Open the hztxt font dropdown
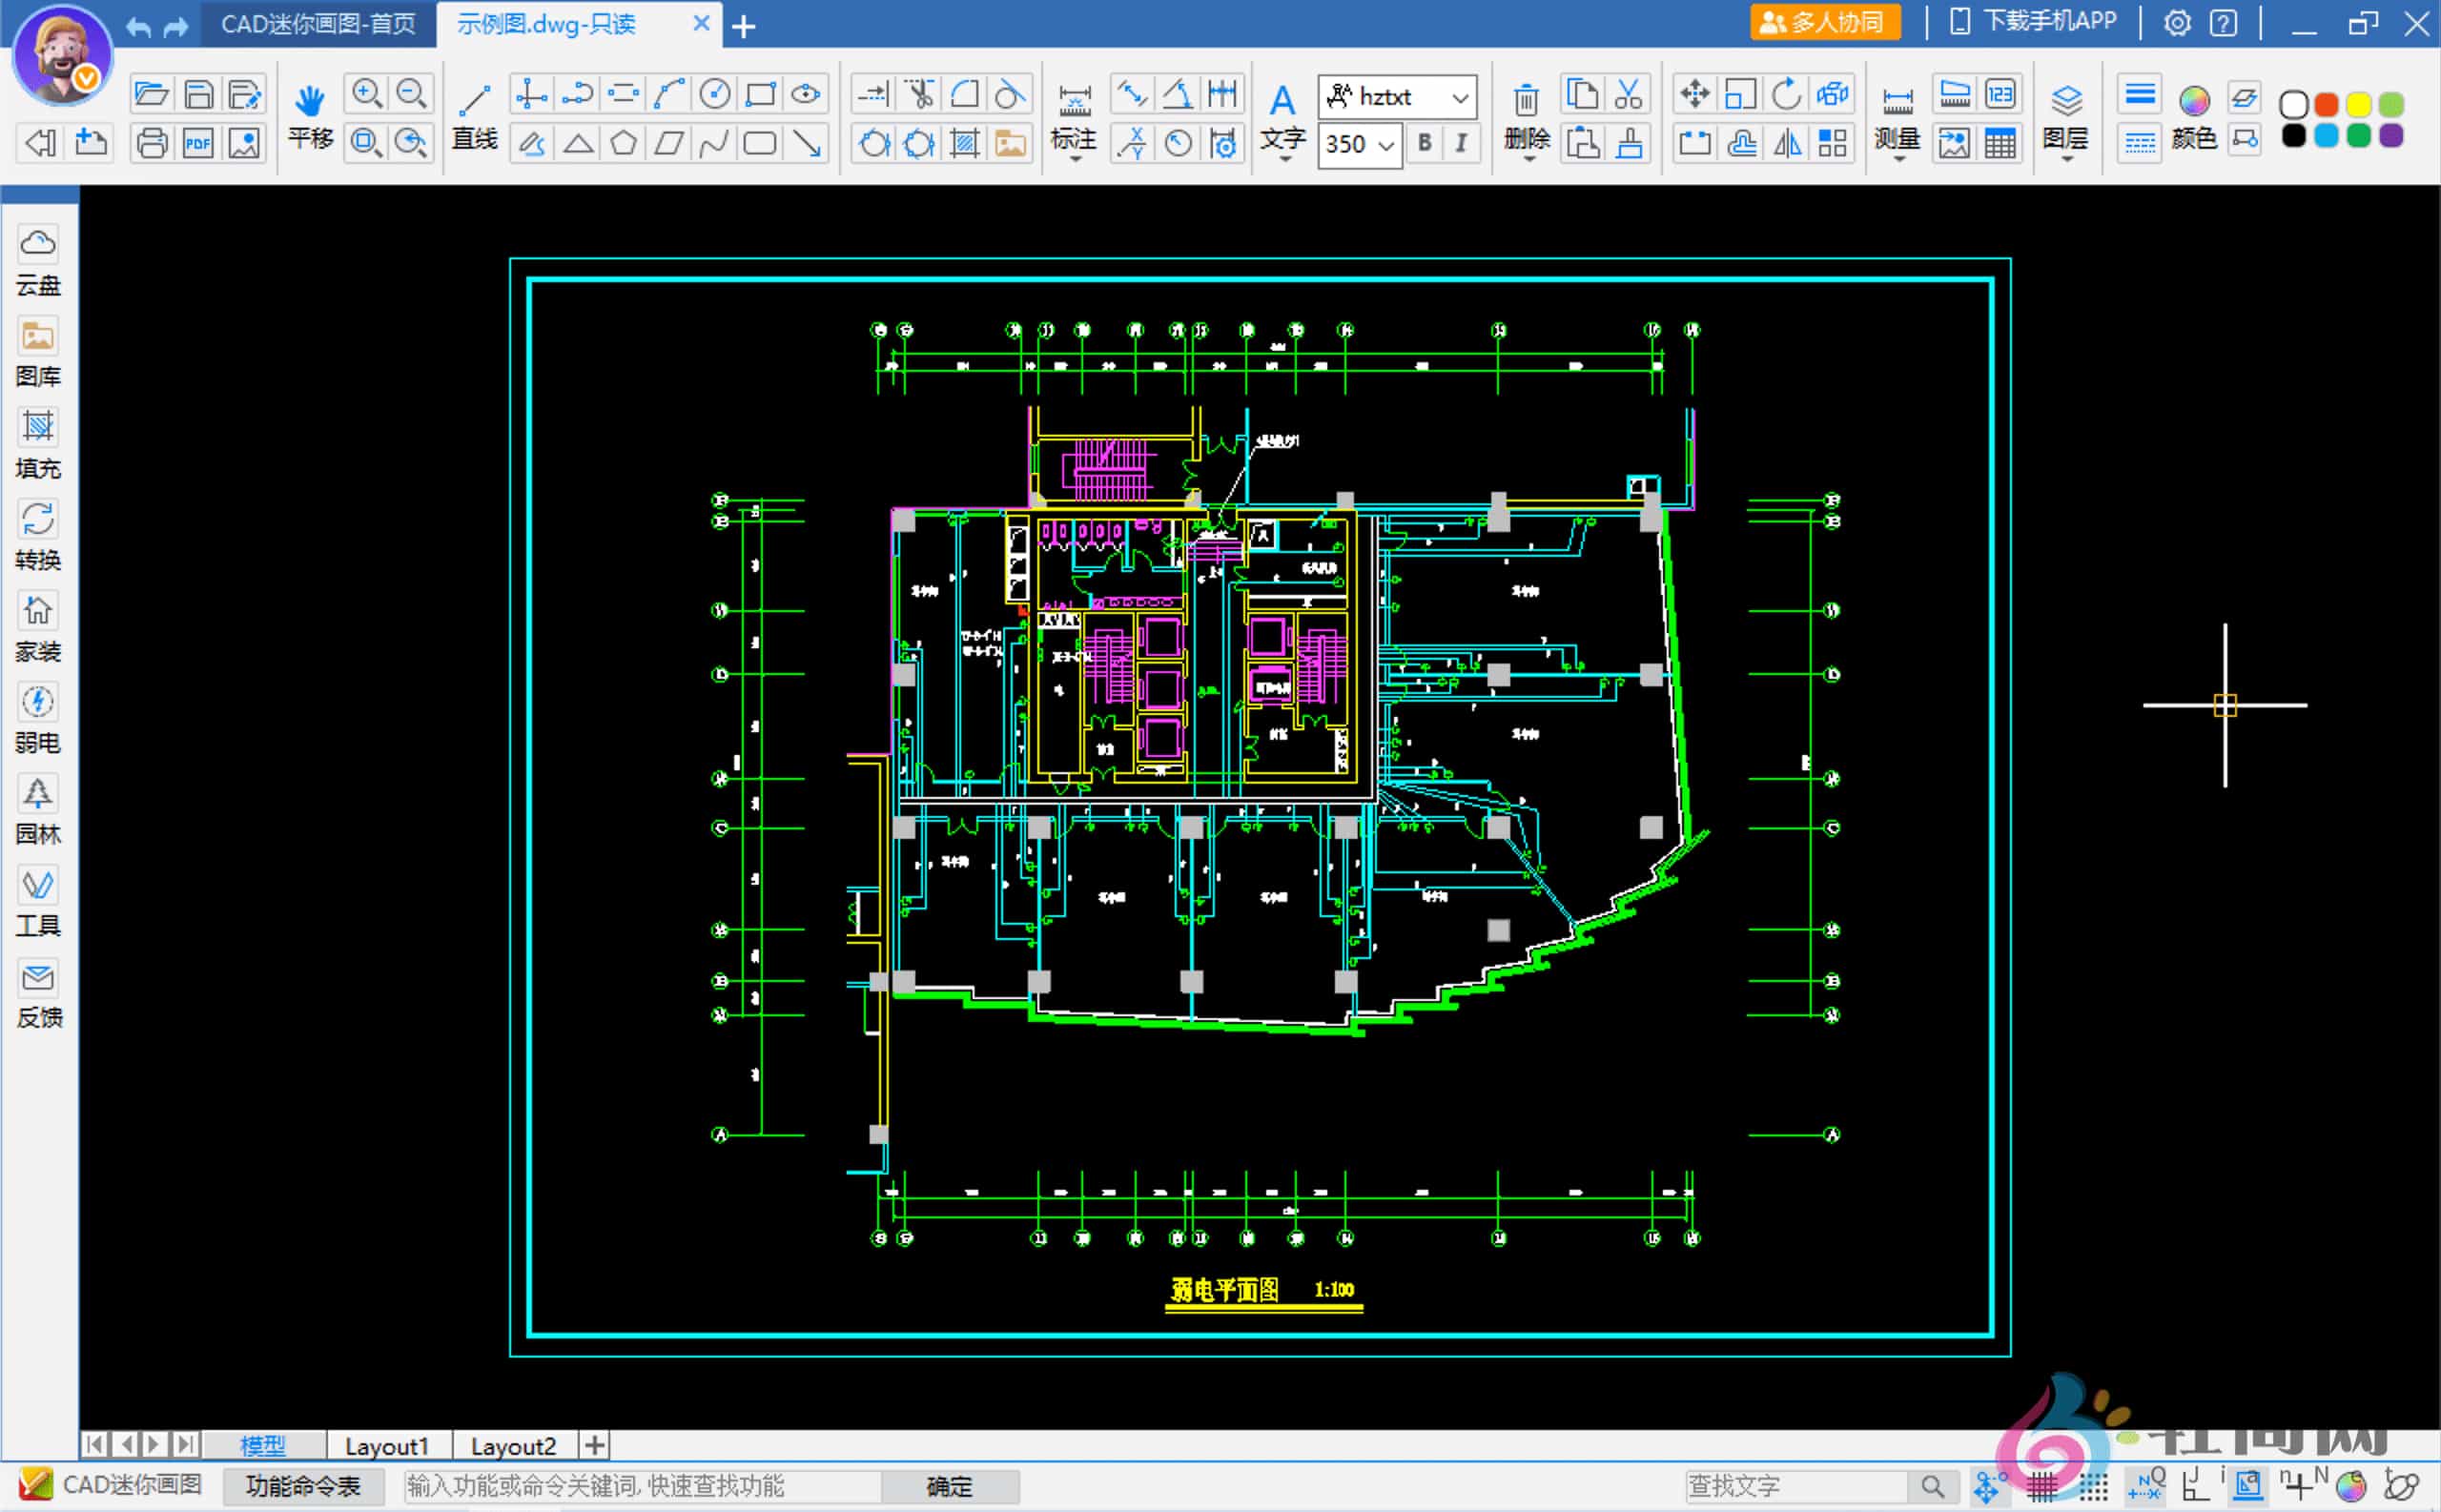The width and height of the screenshot is (2441, 1512). 1459,98
